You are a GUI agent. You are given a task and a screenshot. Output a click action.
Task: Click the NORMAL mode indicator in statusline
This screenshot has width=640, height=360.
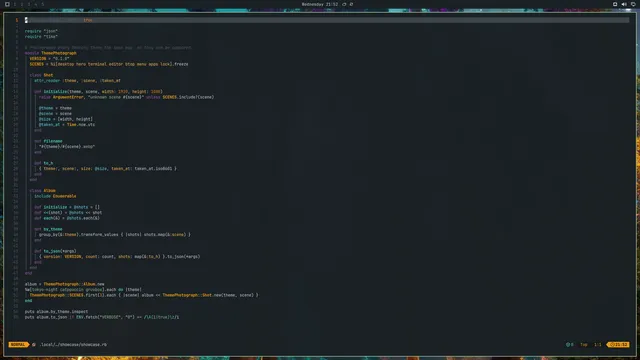18,344
